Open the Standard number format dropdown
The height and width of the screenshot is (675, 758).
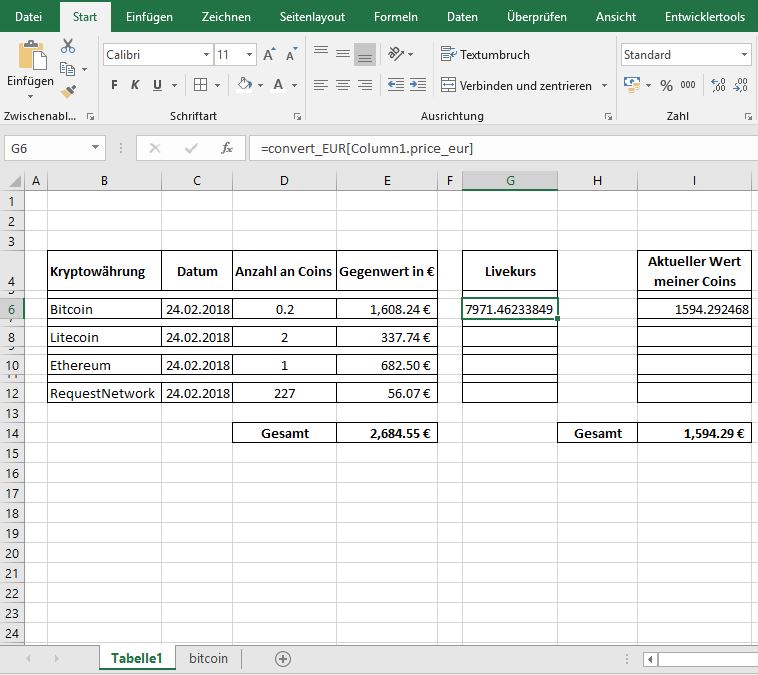(744, 55)
